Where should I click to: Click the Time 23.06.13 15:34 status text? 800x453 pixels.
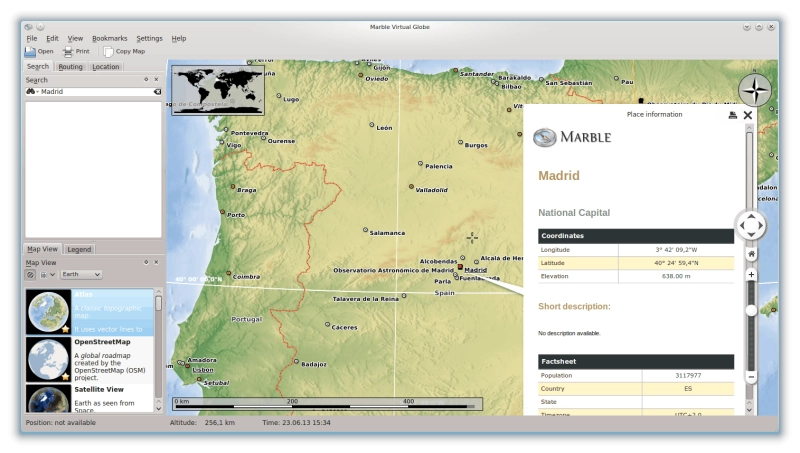point(296,423)
